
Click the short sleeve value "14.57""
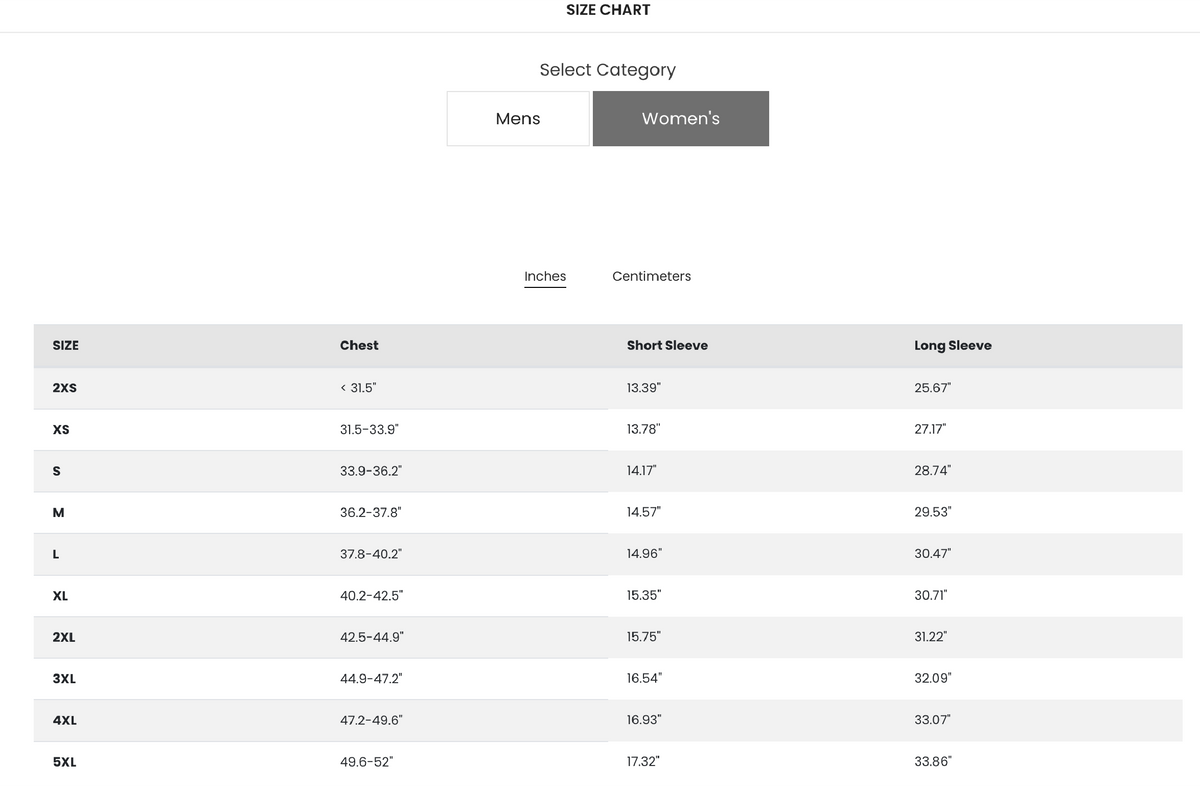[x=644, y=512]
